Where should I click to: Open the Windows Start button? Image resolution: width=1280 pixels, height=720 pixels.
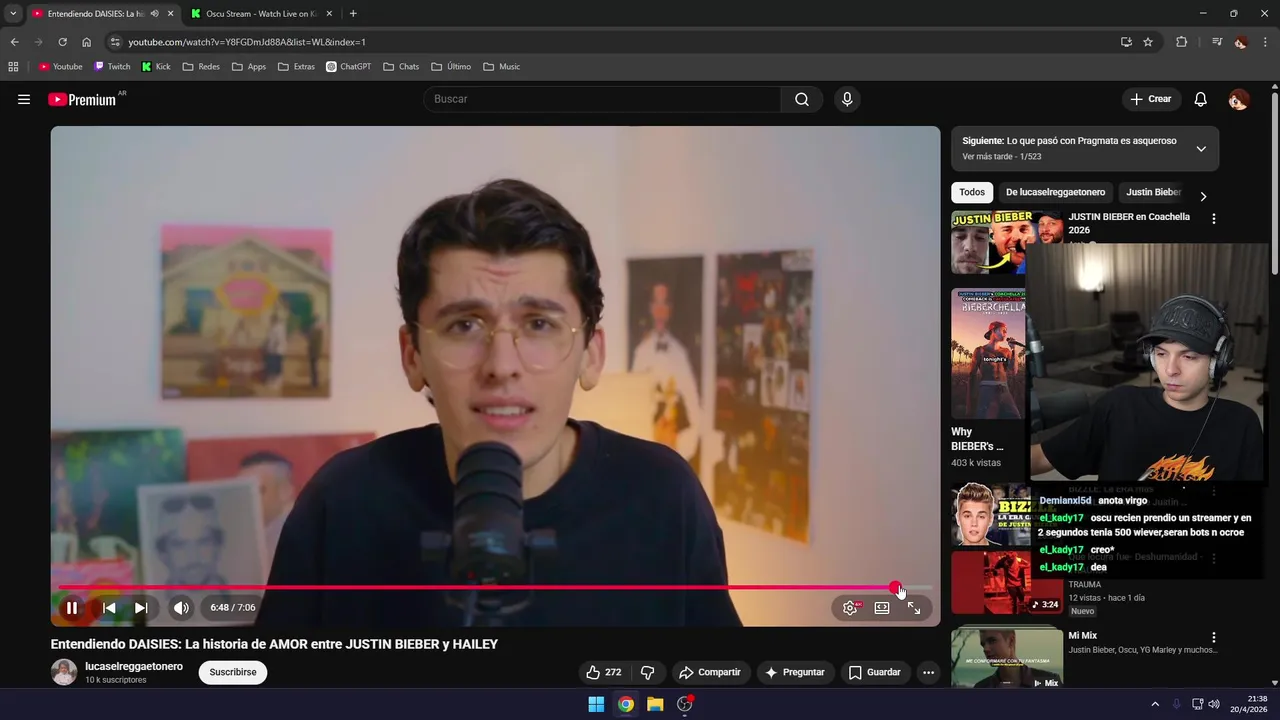click(x=596, y=704)
